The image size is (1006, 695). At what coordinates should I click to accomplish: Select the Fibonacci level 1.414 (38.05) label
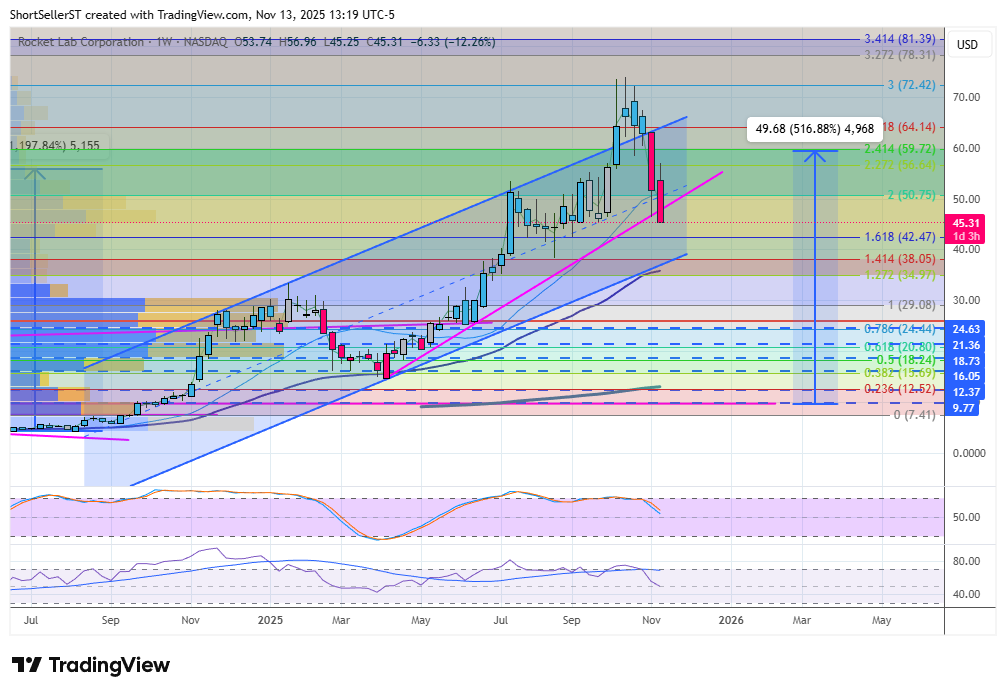(x=899, y=259)
